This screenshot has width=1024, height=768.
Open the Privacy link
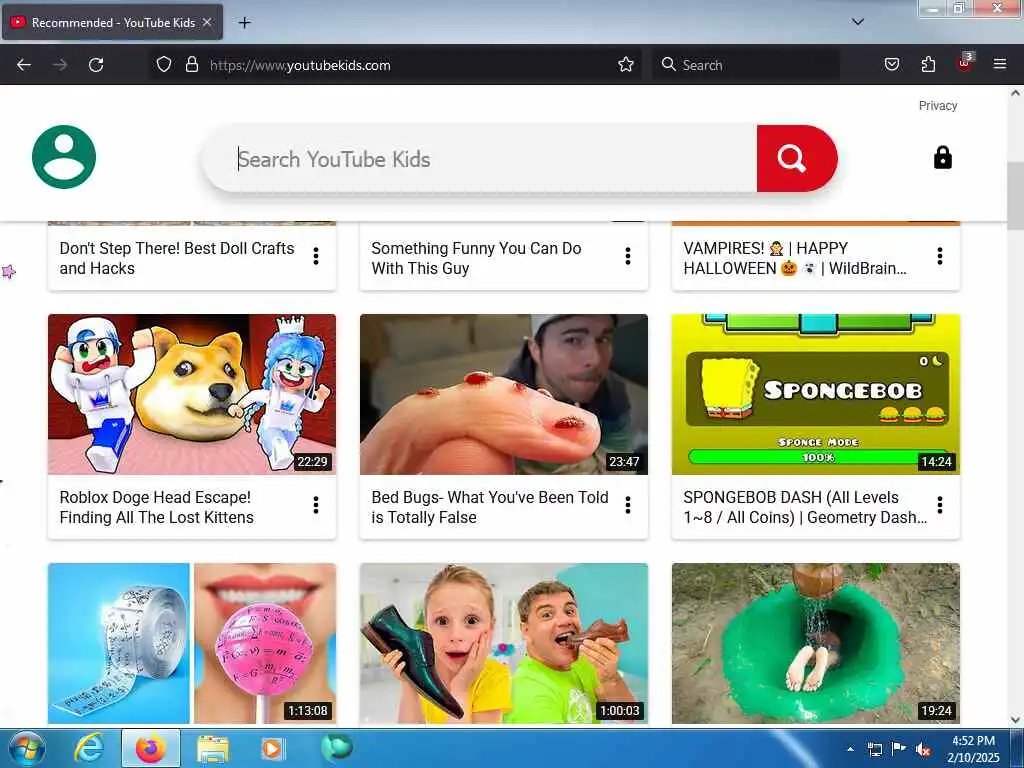(x=938, y=106)
